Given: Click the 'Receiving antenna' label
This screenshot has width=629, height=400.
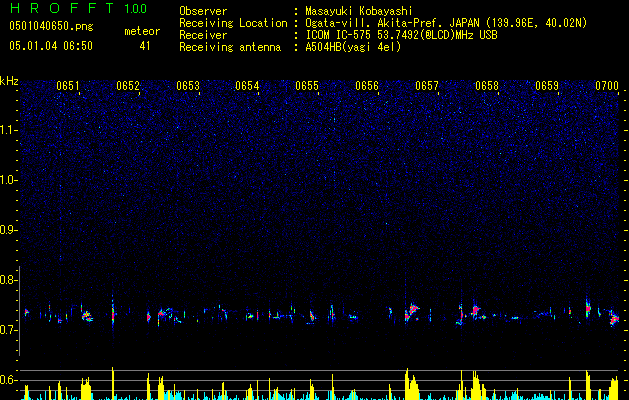Looking at the screenshot, I should [230, 47].
